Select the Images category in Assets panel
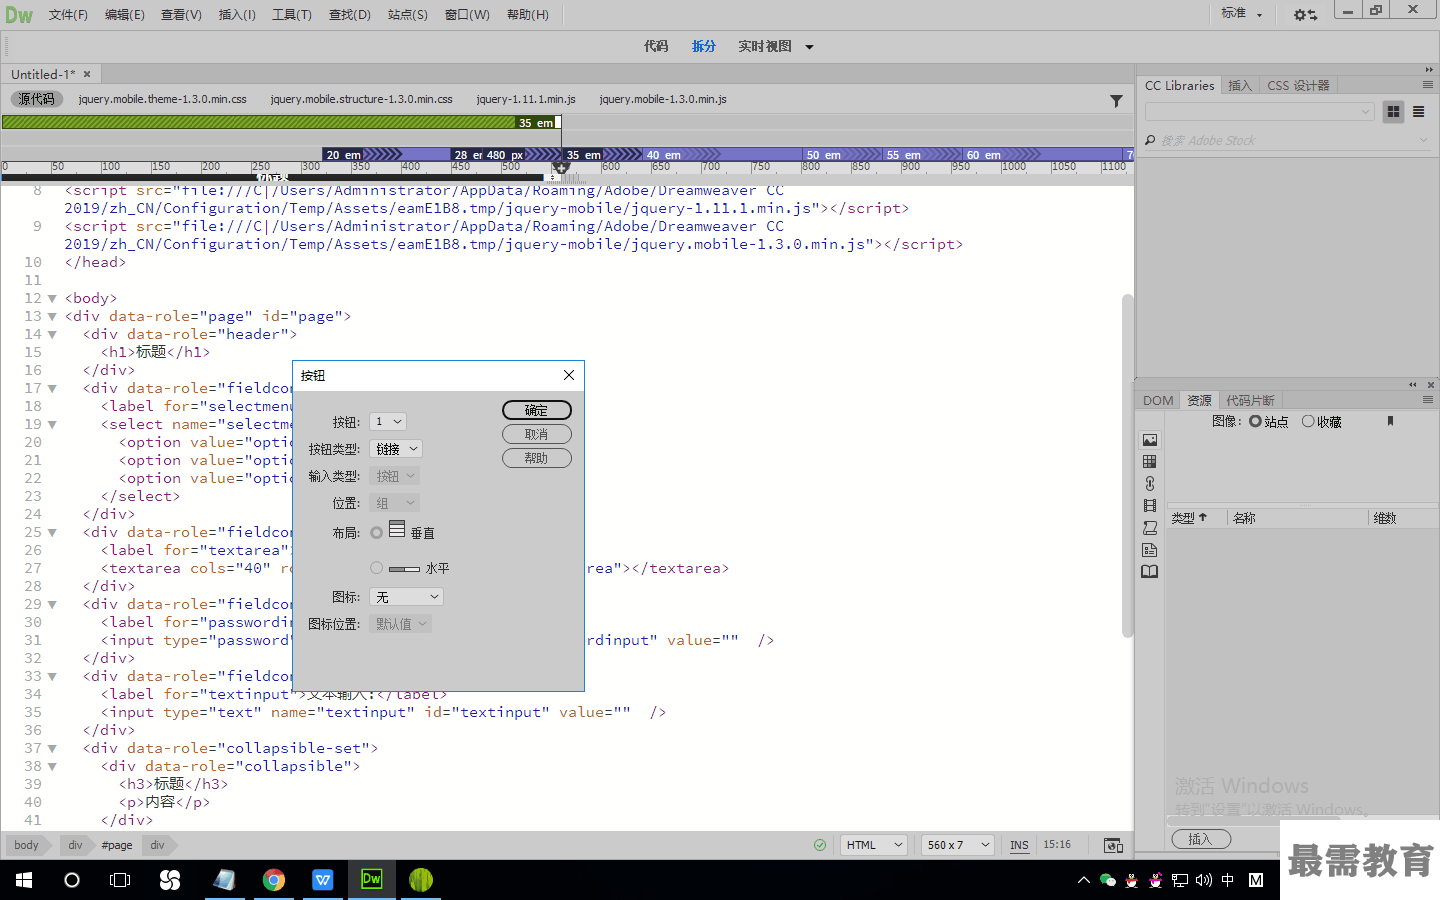Viewport: 1440px width, 900px height. pyautogui.click(x=1150, y=440)
